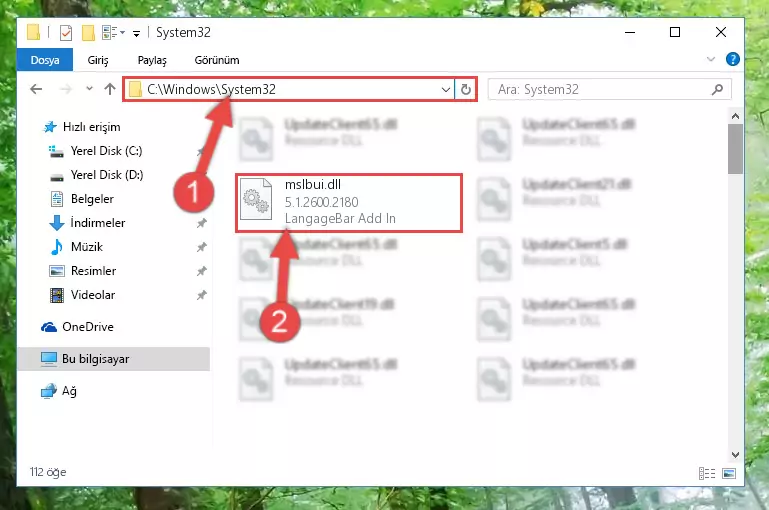Click the Ara: System32 search field
Screen dimensions: 769x510
click(x=610, y=89)
